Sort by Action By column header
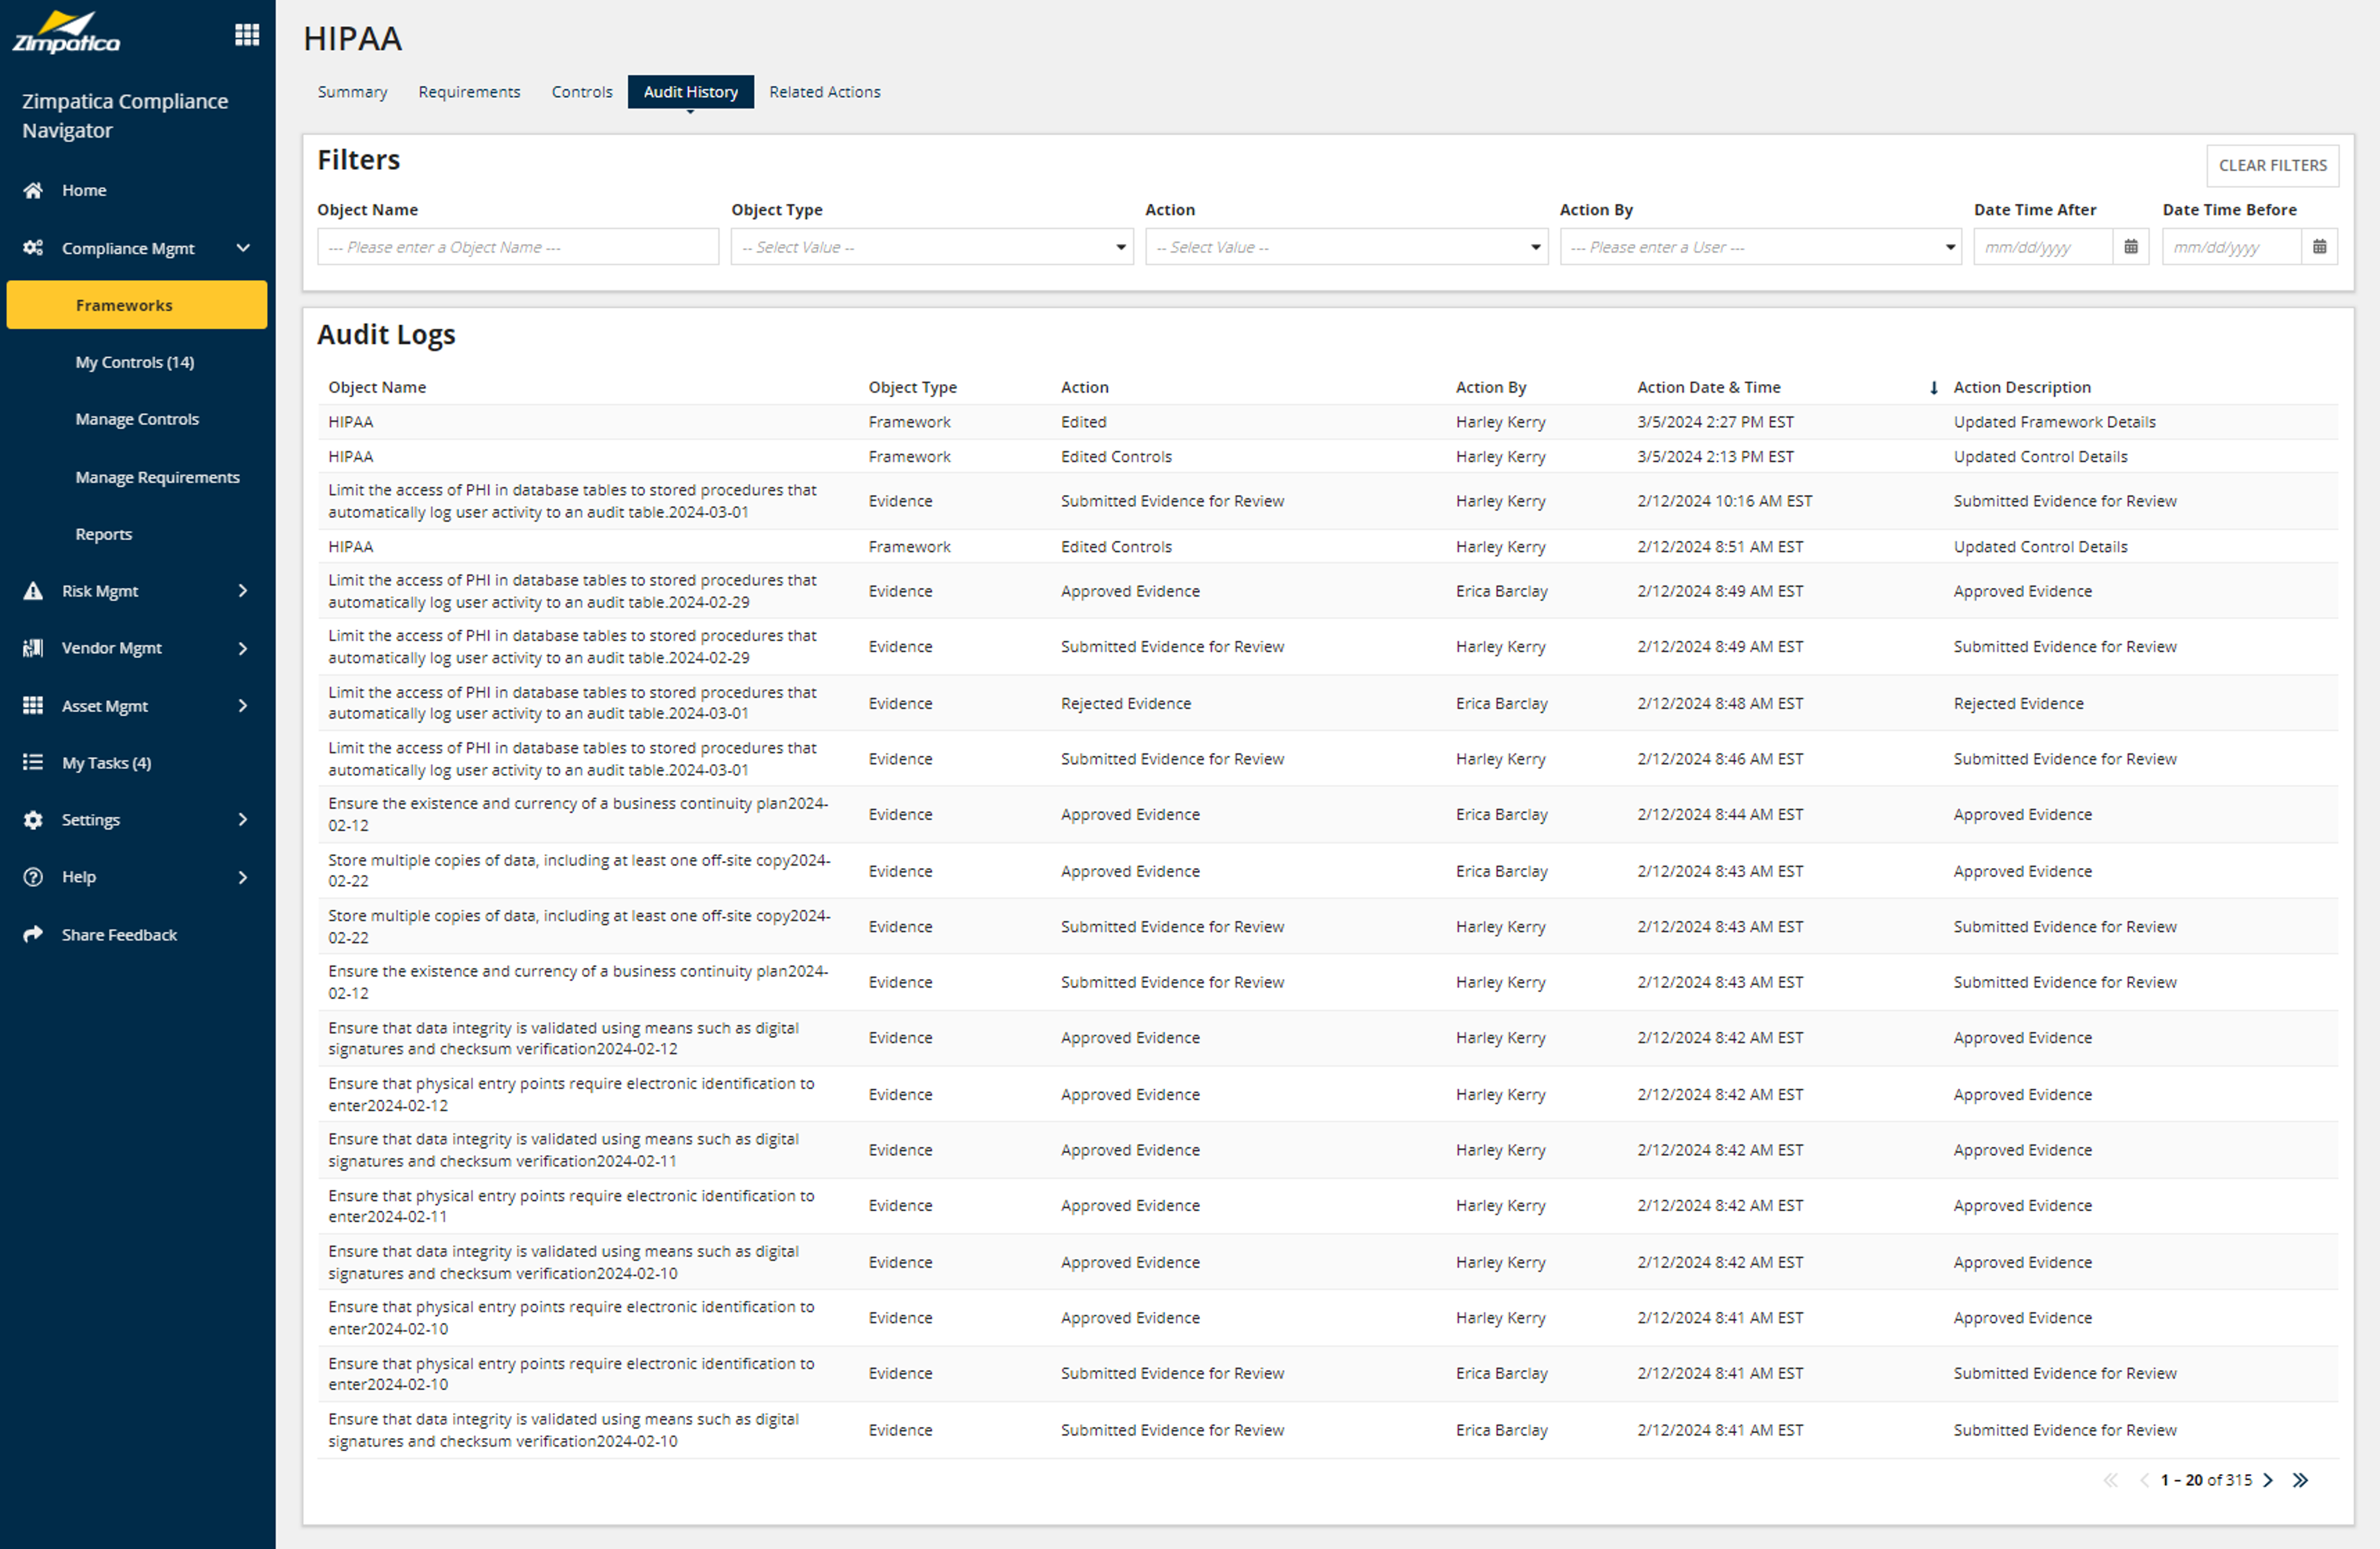 pyautogui.click(x=1491, y=388)
